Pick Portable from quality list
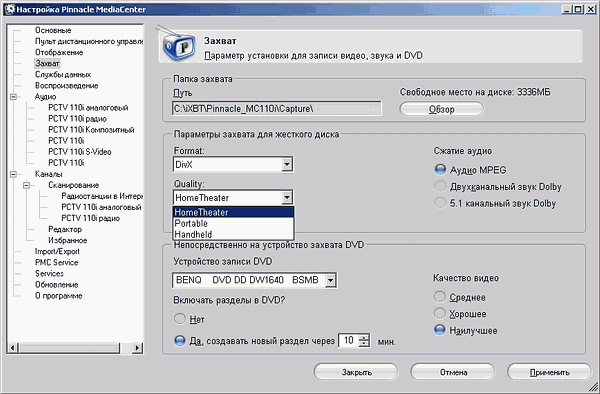The height and width of the screenshot is (394, 600). point(233,223)
